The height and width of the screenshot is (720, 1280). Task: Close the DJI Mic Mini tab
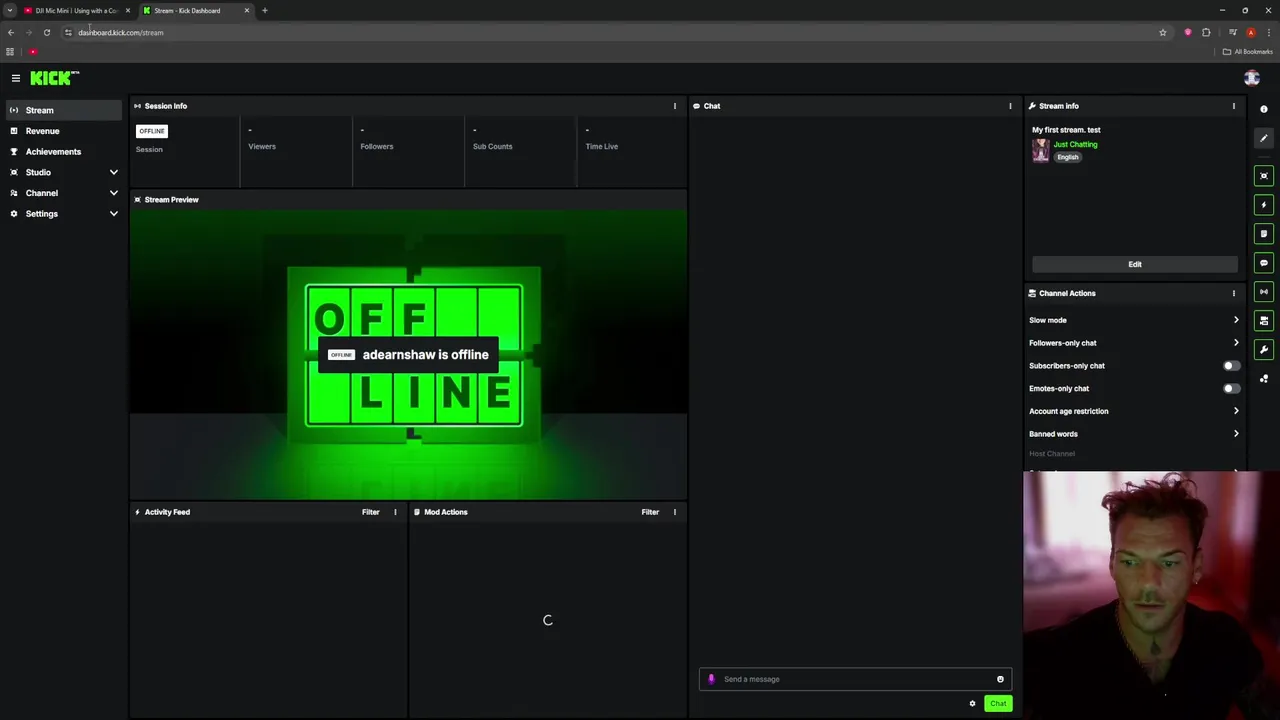(x=127, y=10)
